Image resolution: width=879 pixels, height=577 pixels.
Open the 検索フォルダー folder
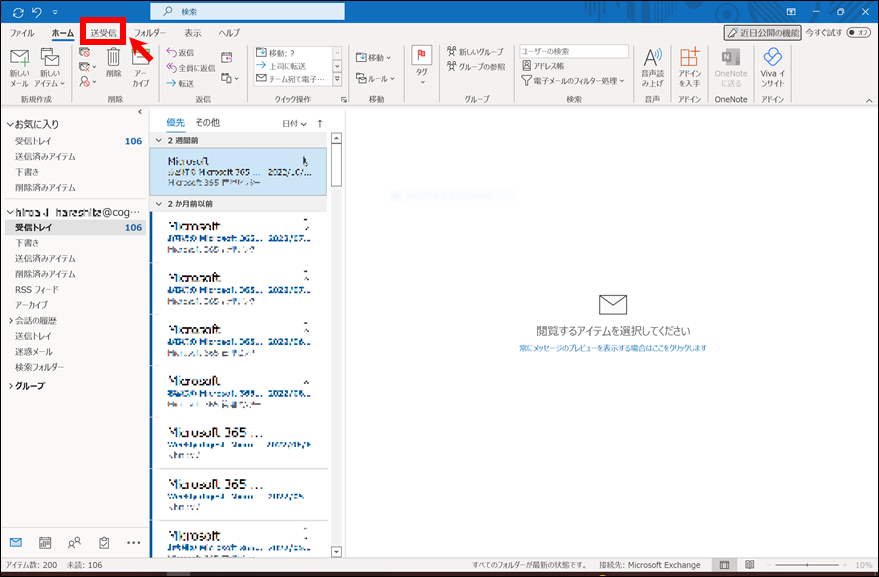pos(39,367)
